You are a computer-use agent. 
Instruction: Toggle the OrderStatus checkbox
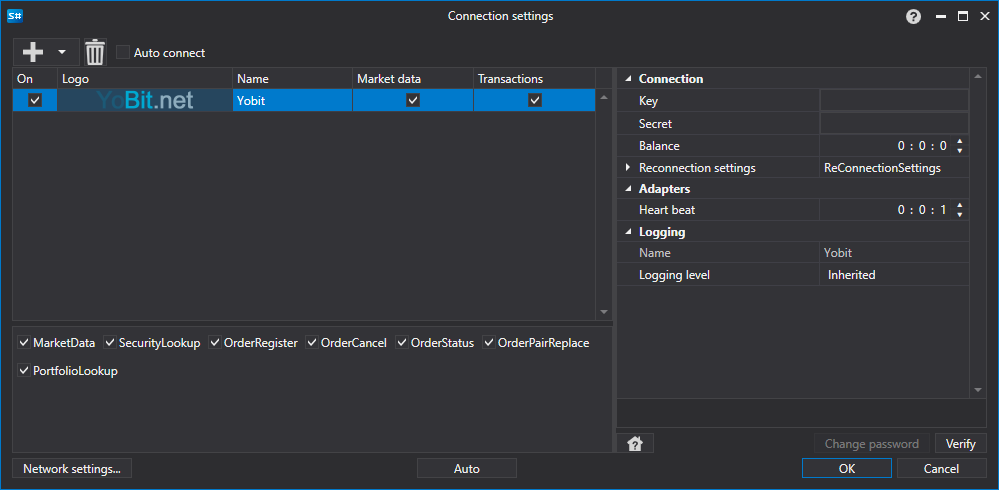coord(402,343)
